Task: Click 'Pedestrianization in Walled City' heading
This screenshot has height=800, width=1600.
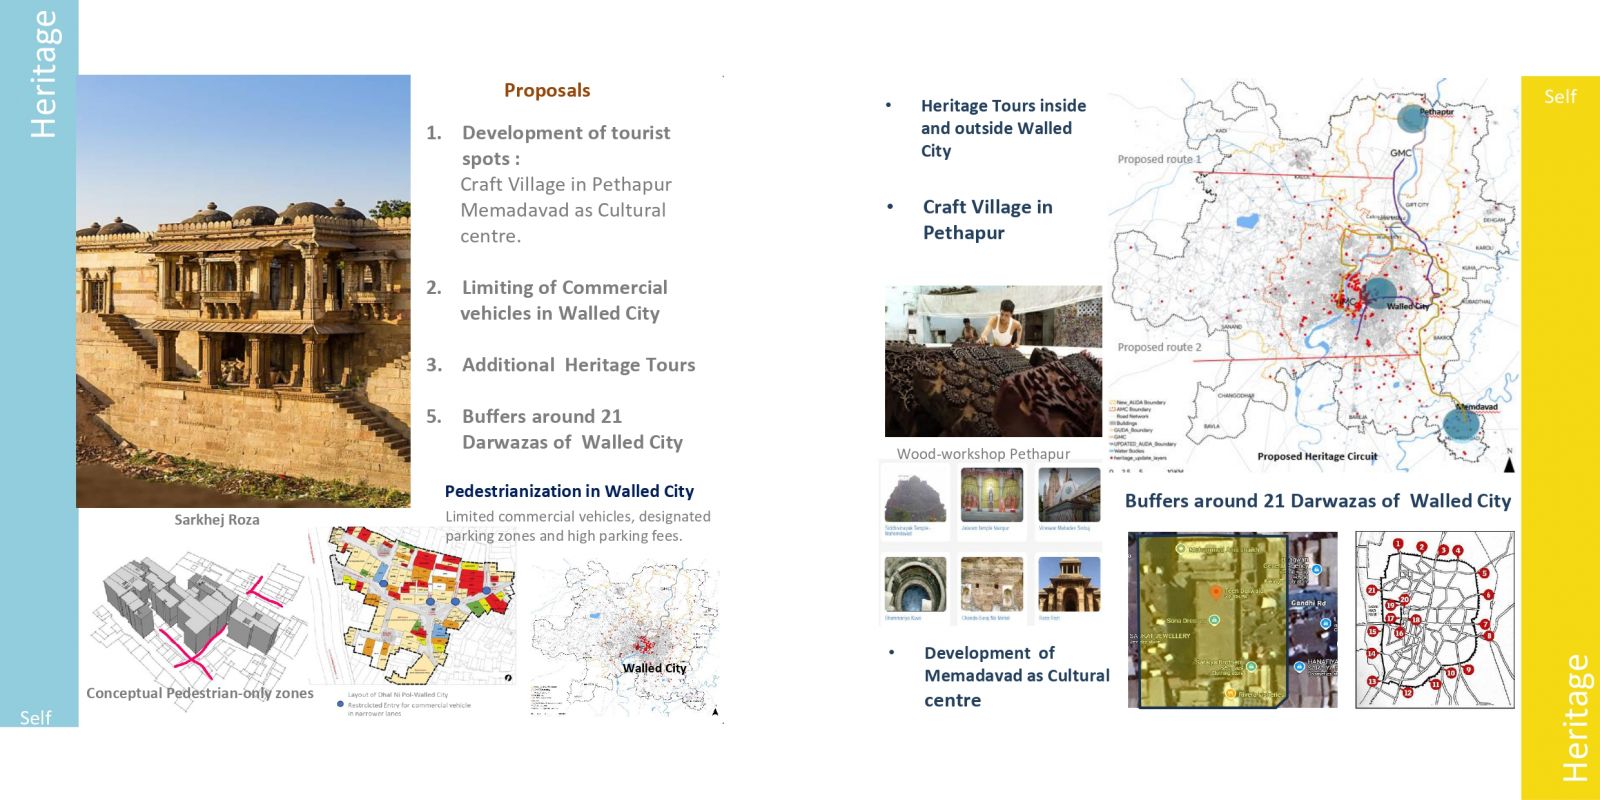Action: pos(569,491)
